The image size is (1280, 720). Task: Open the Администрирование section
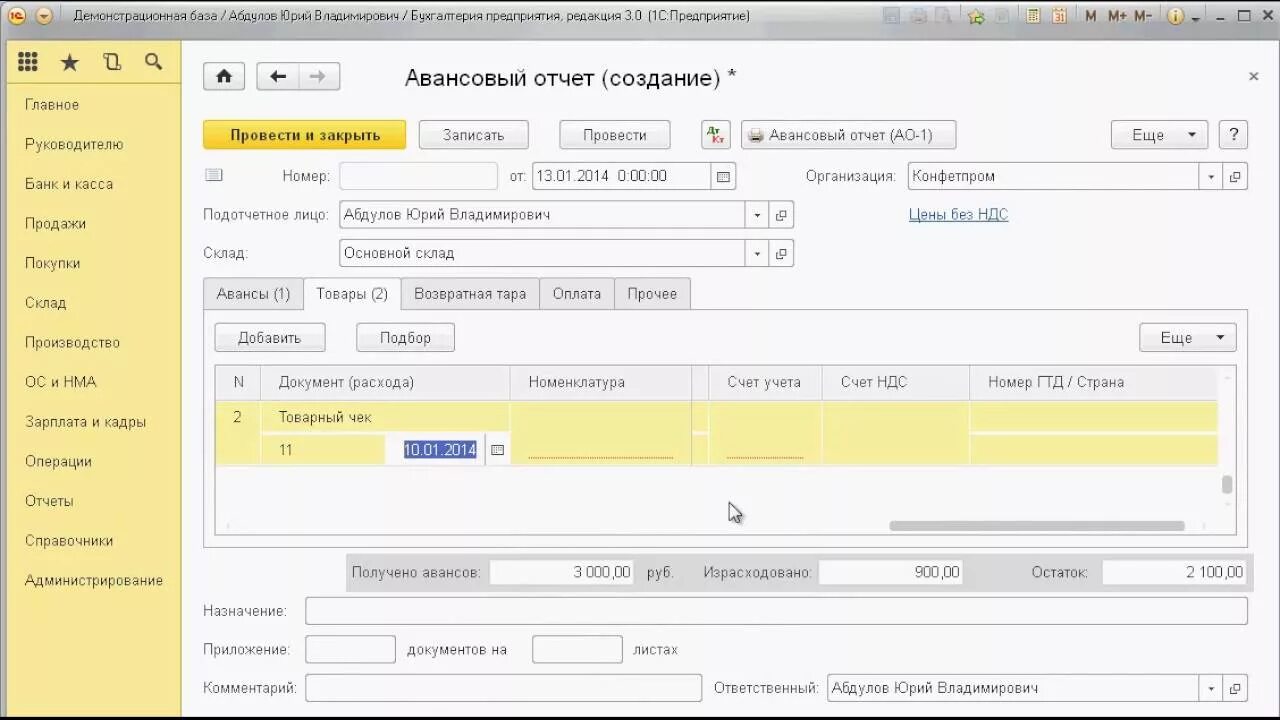[94, 580]
